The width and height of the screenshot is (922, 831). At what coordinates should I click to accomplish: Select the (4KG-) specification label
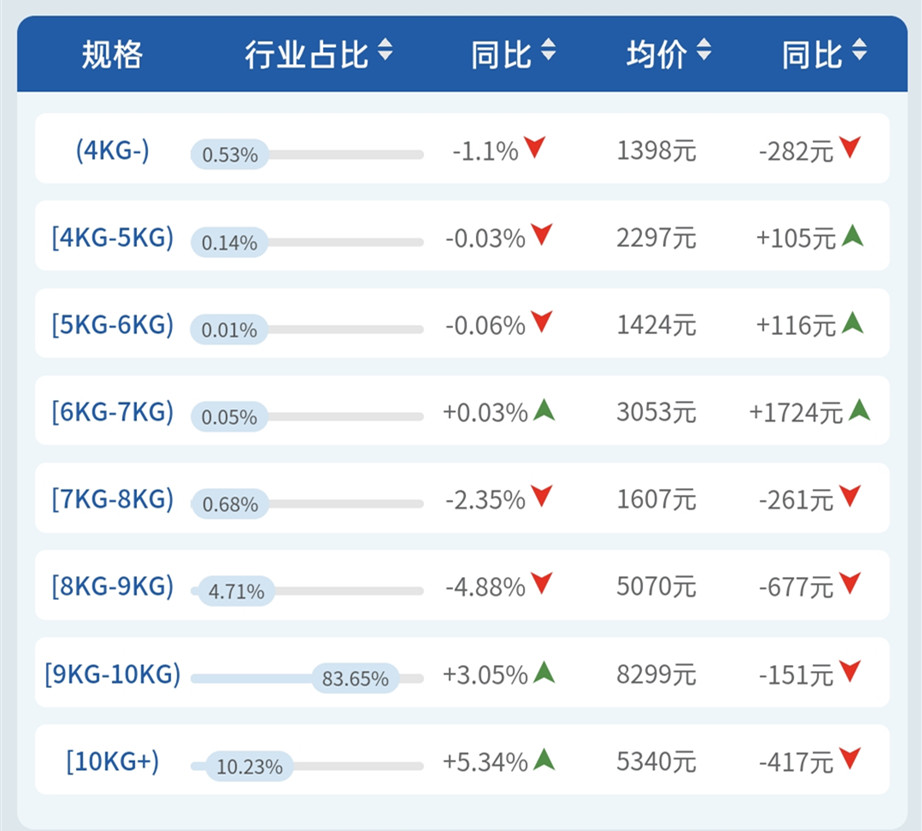pyautogui.click(x=112, y=150)
